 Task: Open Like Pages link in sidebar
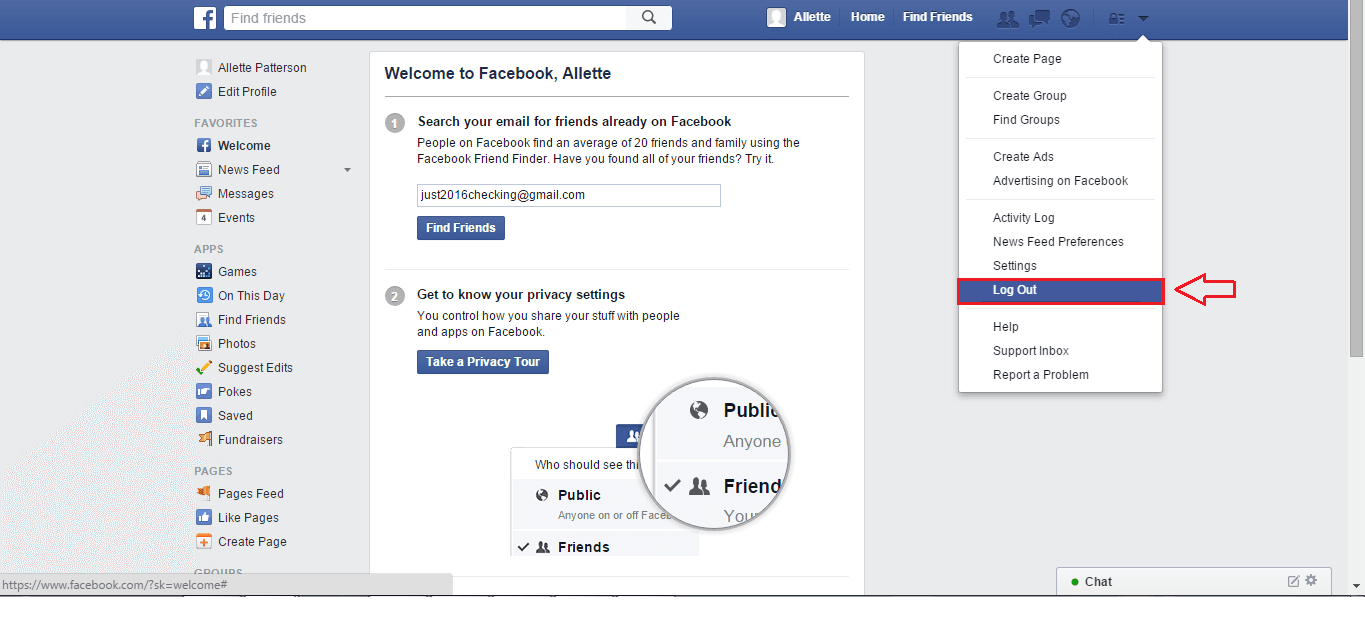(x=248, y=518)
